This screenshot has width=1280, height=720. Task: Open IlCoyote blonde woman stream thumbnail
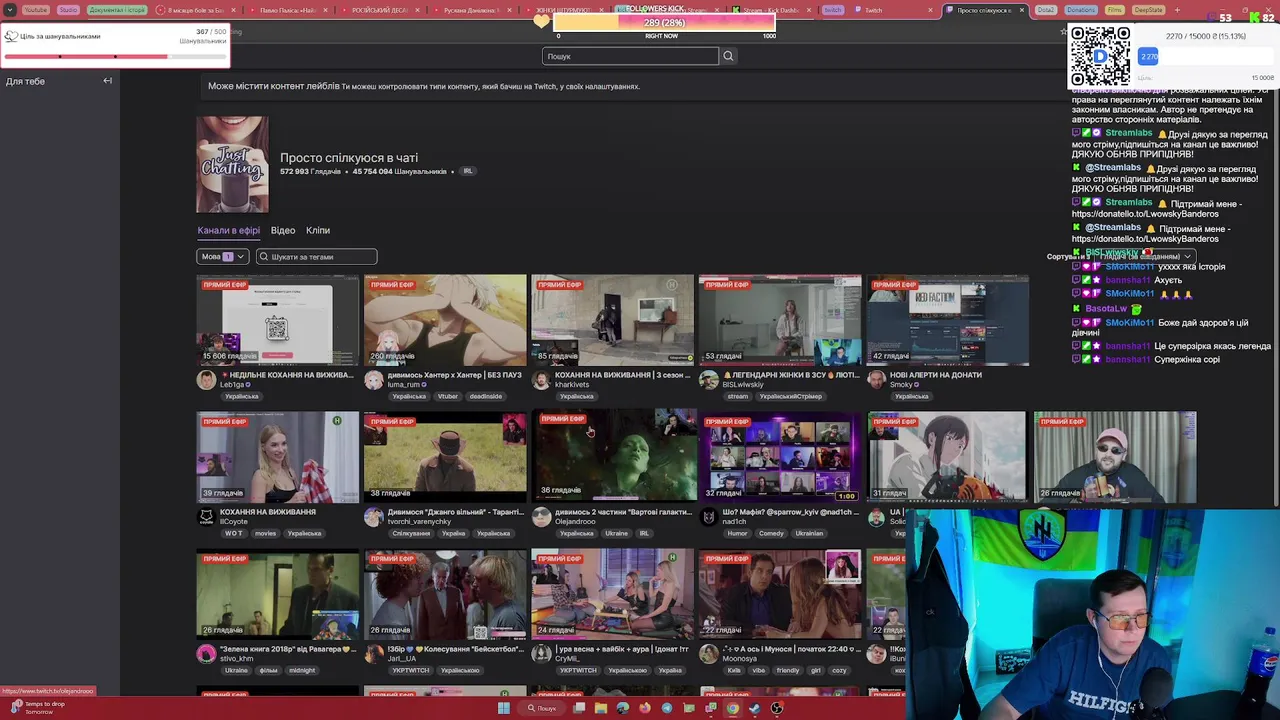click(x=278, y=457)
